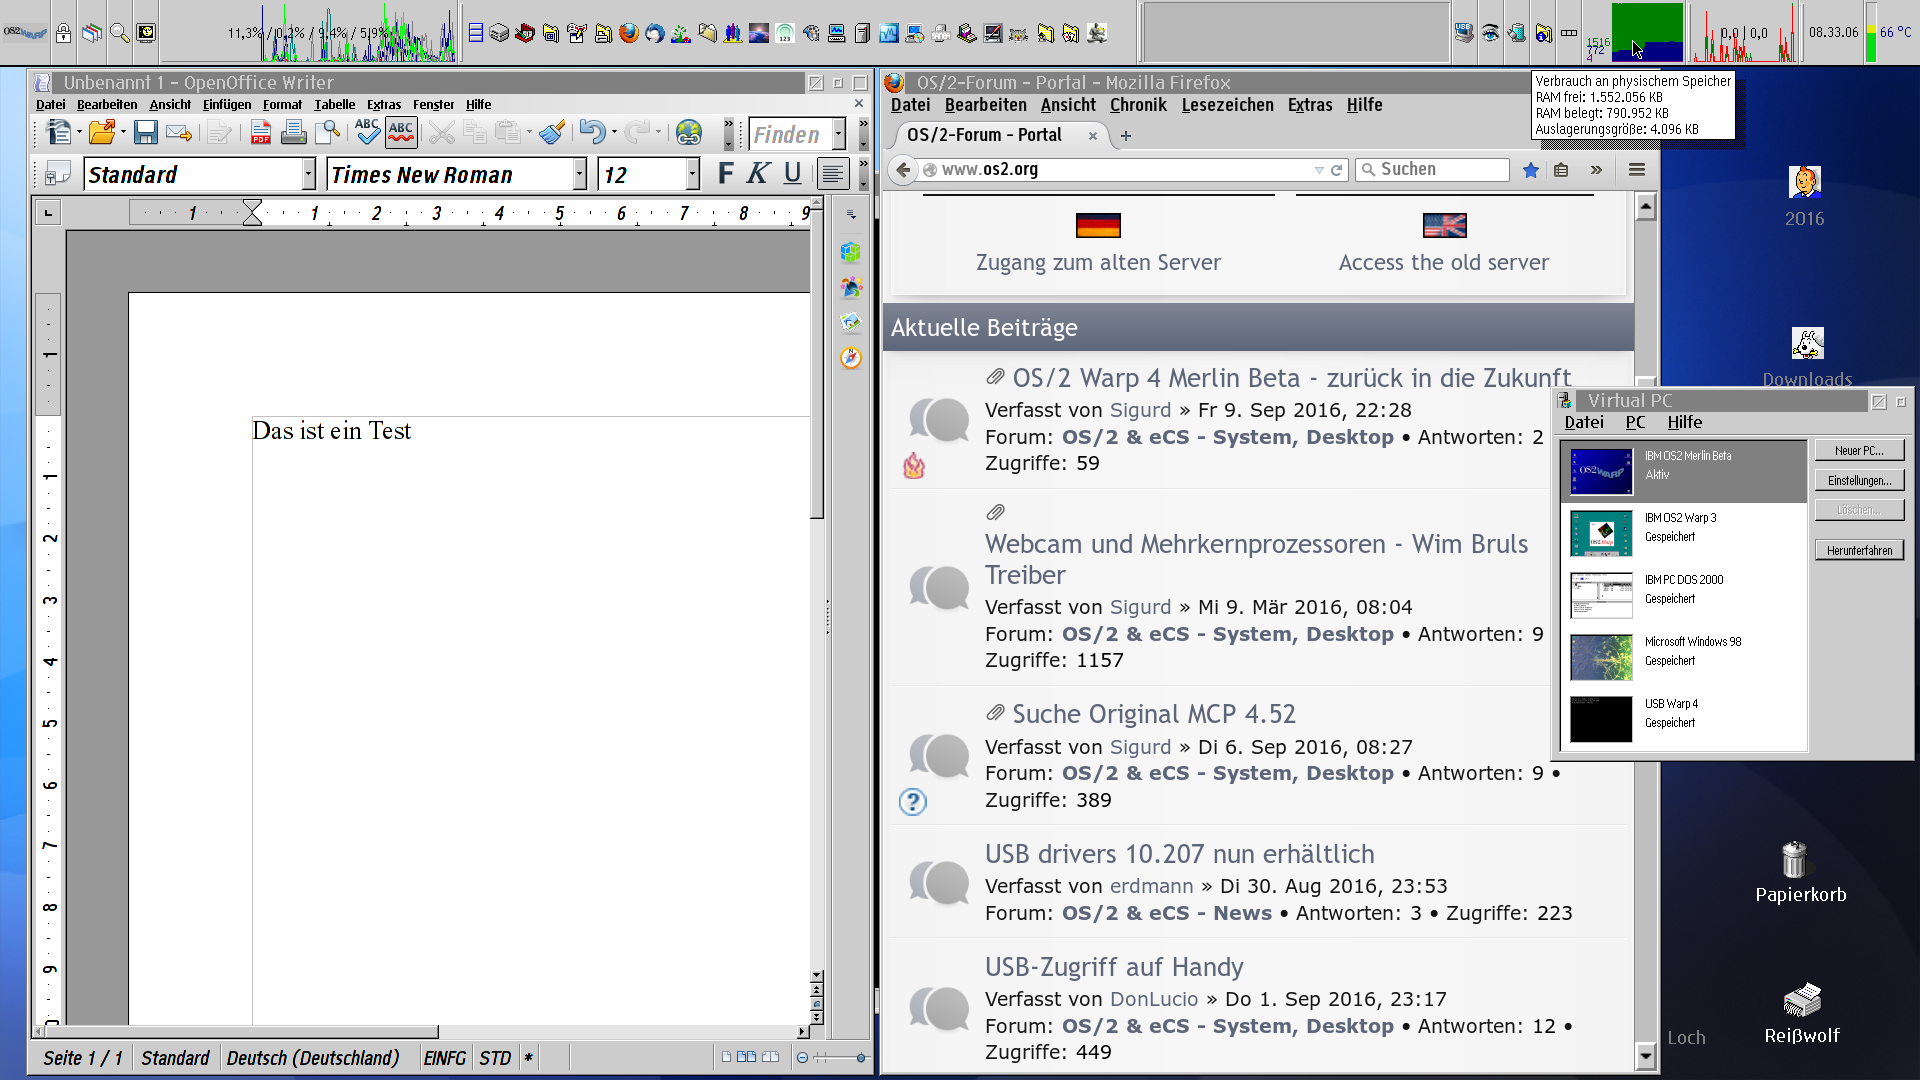Expand the Firefox URL history dropdown
Image resolution: width=1920 pixels, height=1080 pixels.
point(1319,170)
